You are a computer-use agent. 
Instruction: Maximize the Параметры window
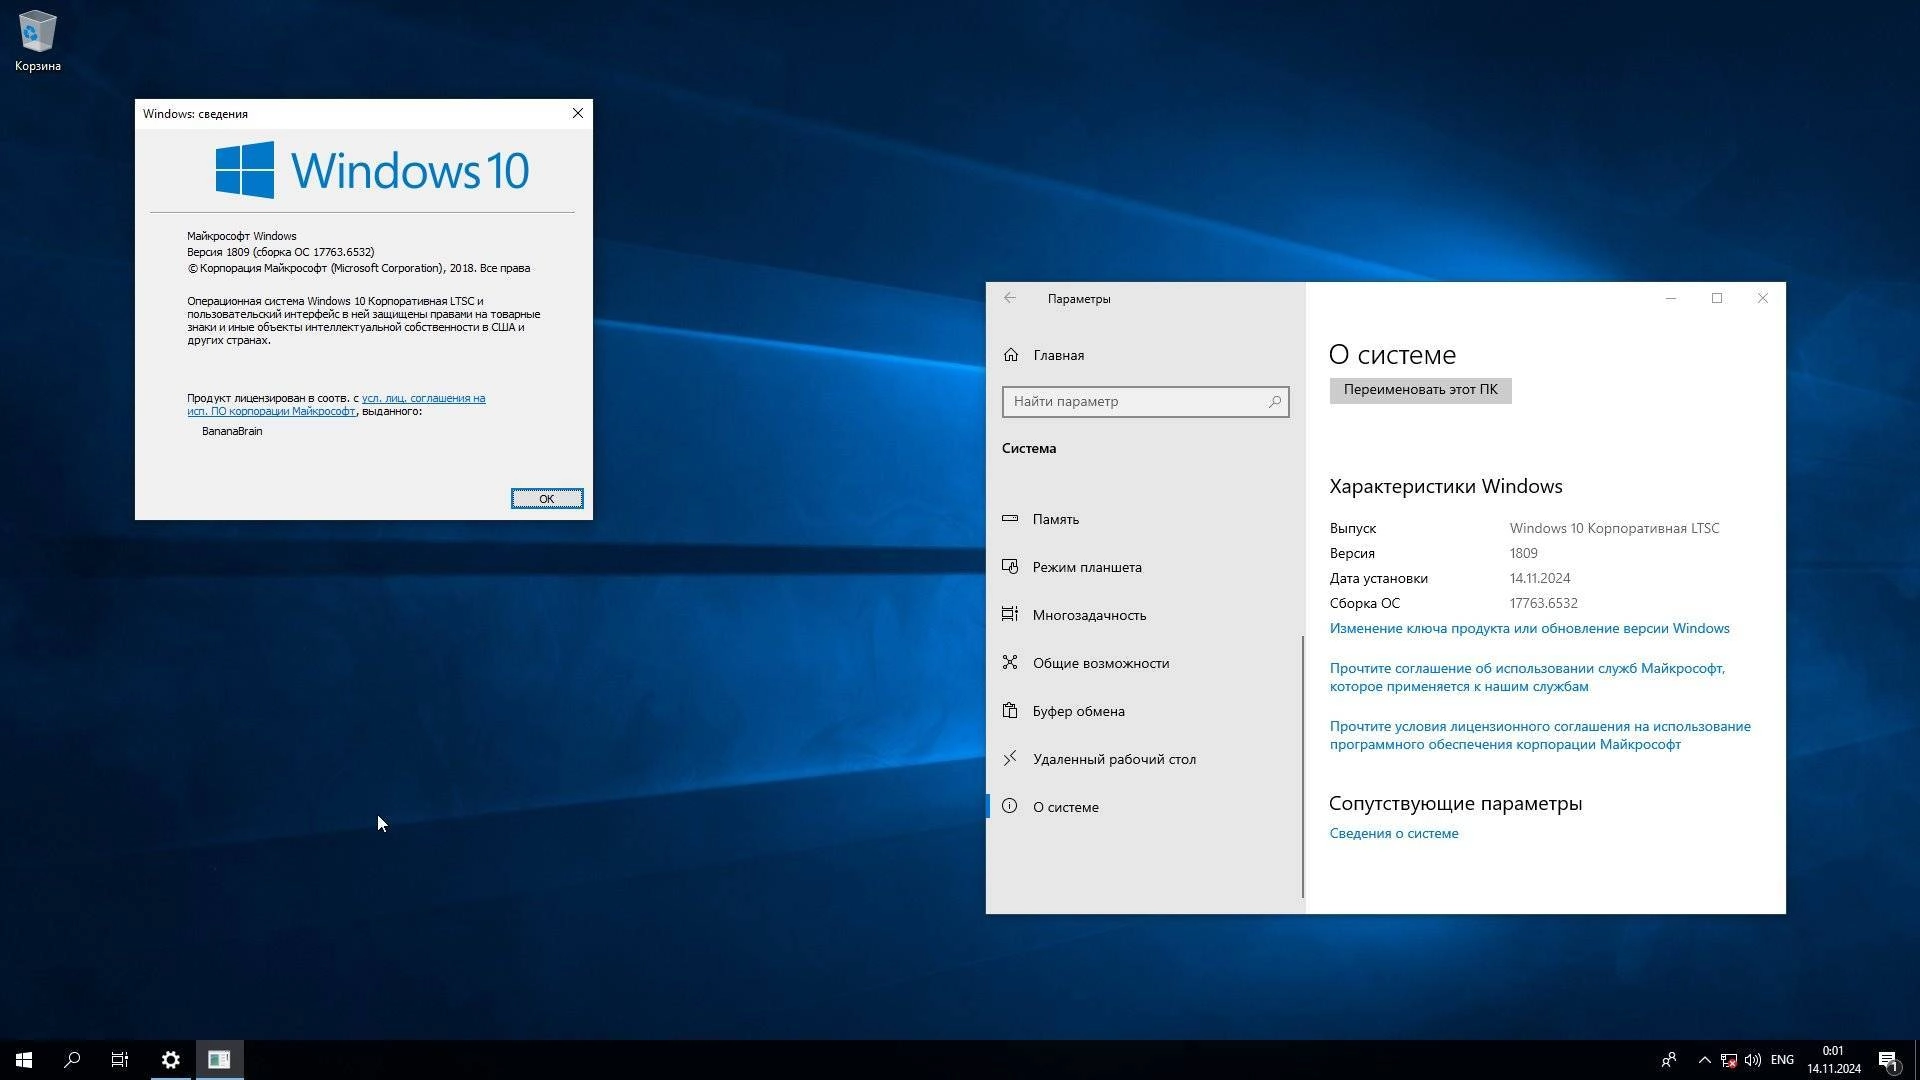[x=1717, y=298]
